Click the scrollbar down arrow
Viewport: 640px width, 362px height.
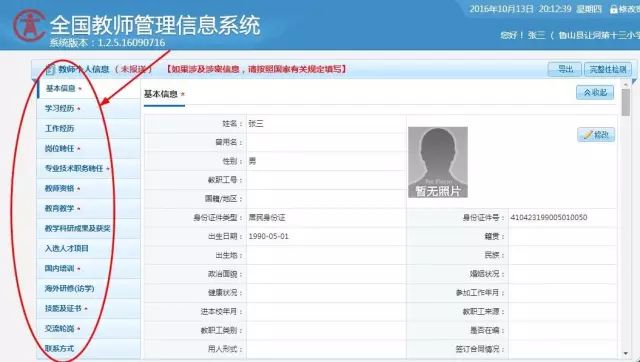626,354
